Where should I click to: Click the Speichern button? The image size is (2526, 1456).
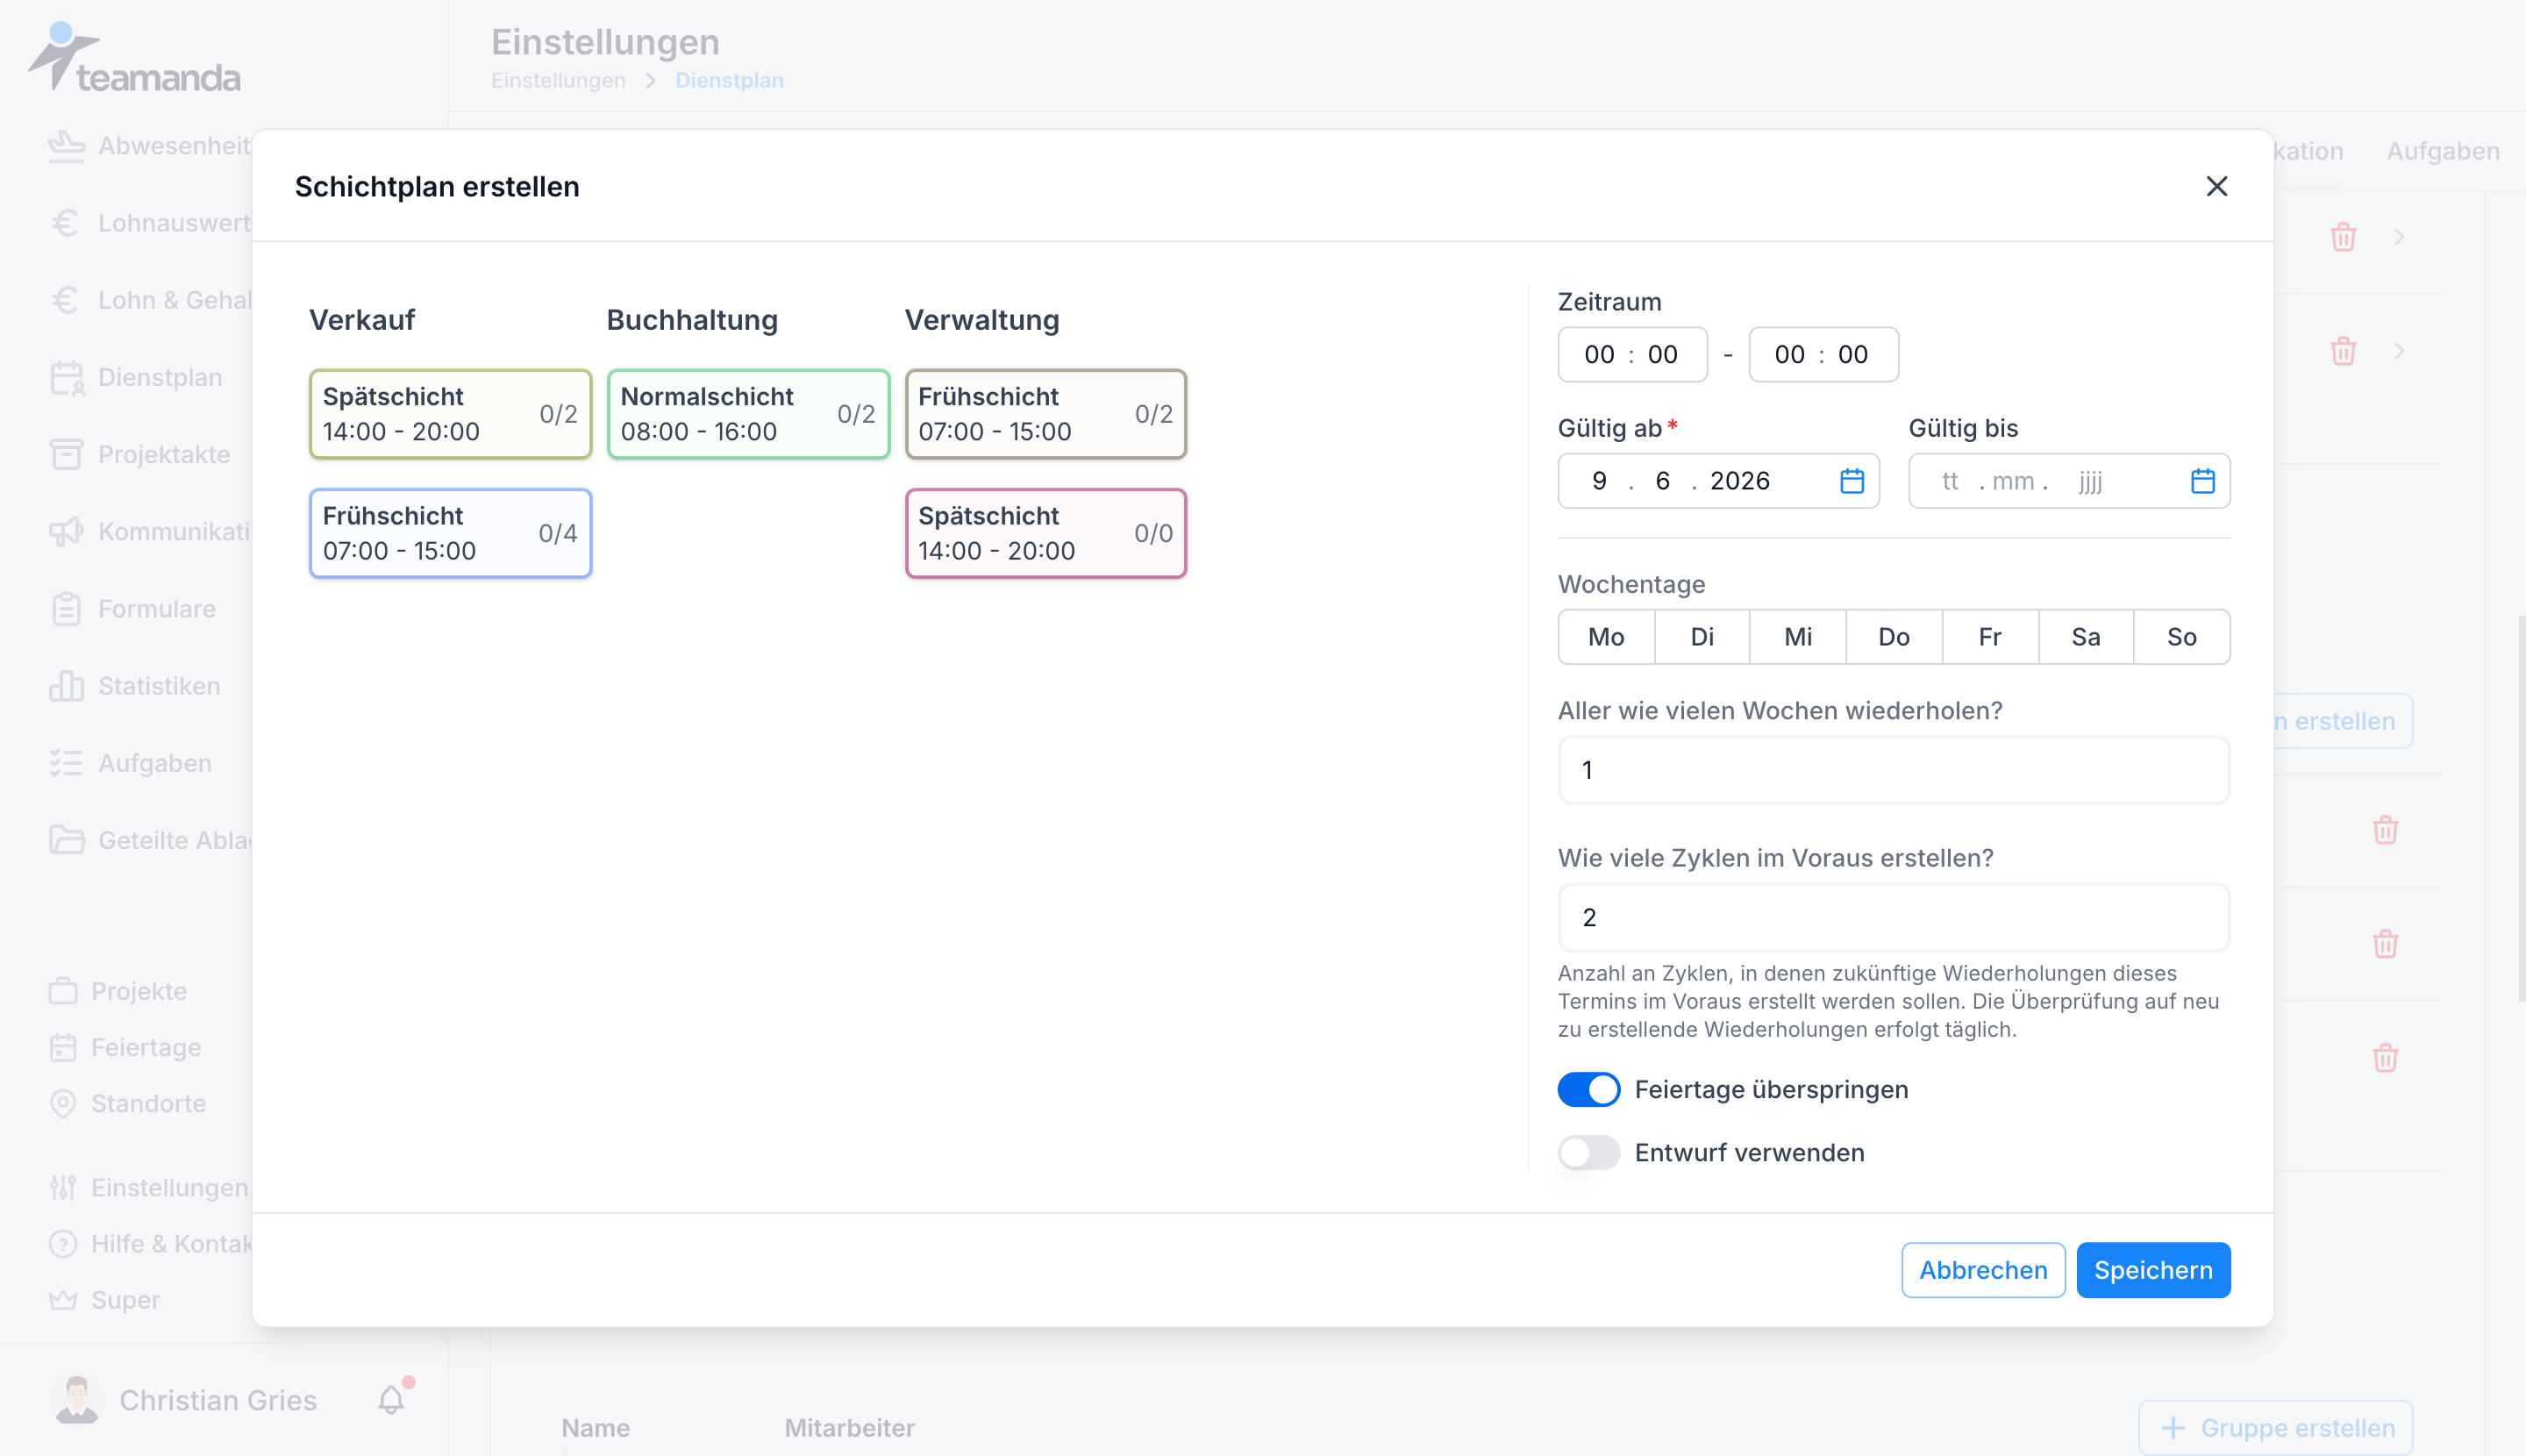(x=2152, y=1269)
